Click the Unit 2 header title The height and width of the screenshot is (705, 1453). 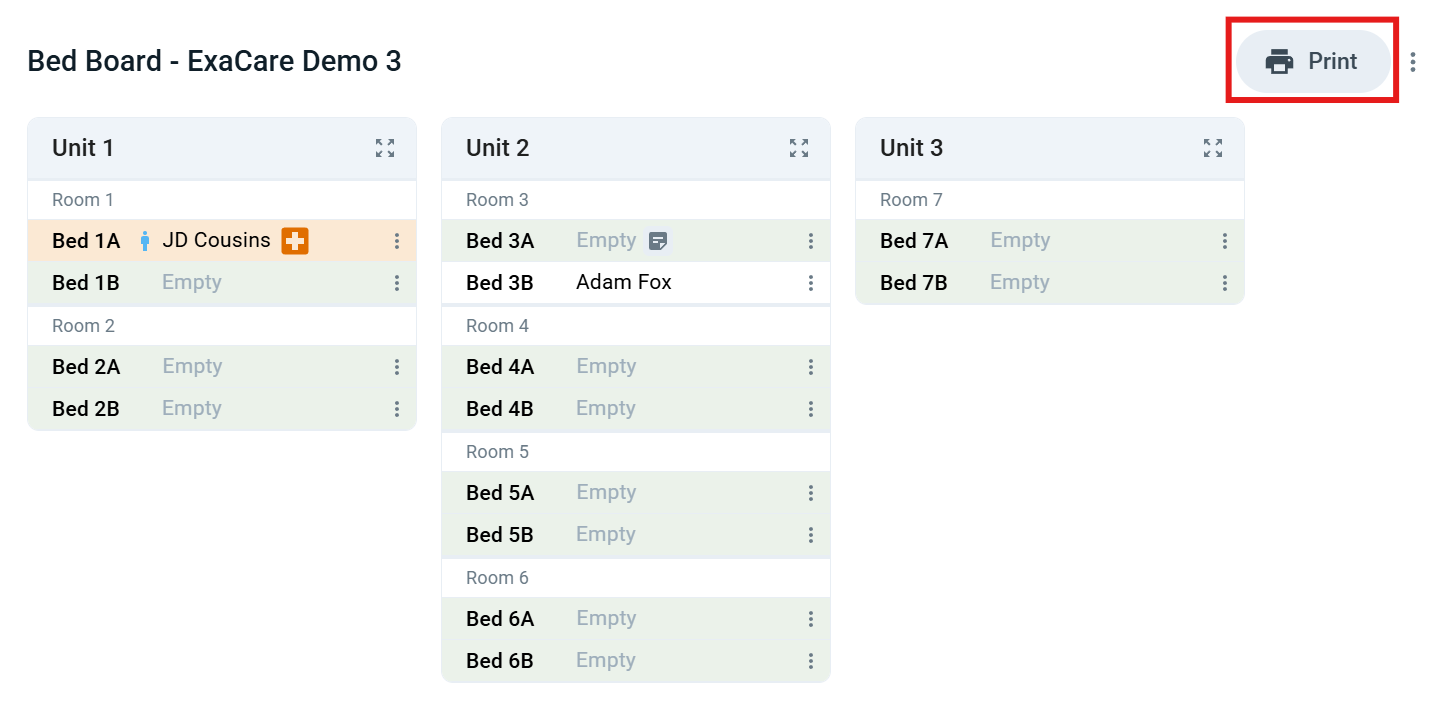[498, 148]
